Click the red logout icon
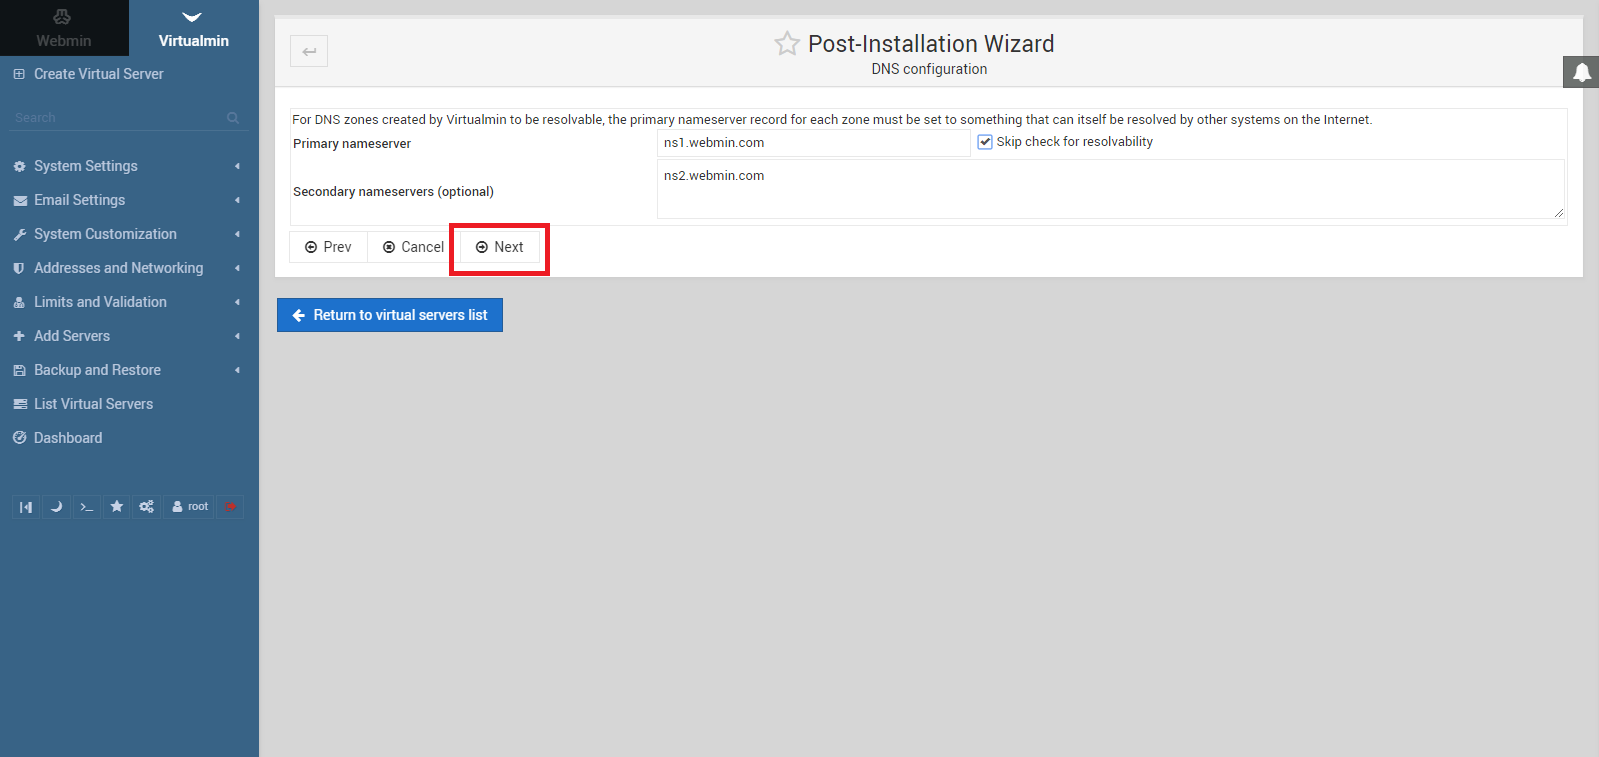Image resolution: width=1599 pixels, height=757 pixels. [x=230, y=507]
